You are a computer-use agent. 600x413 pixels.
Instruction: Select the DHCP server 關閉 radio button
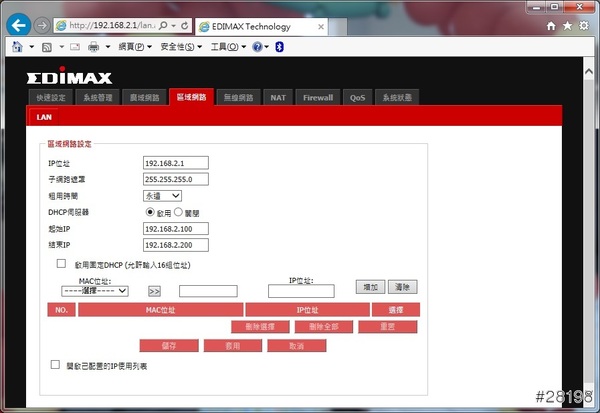click(x=179, y=212)
